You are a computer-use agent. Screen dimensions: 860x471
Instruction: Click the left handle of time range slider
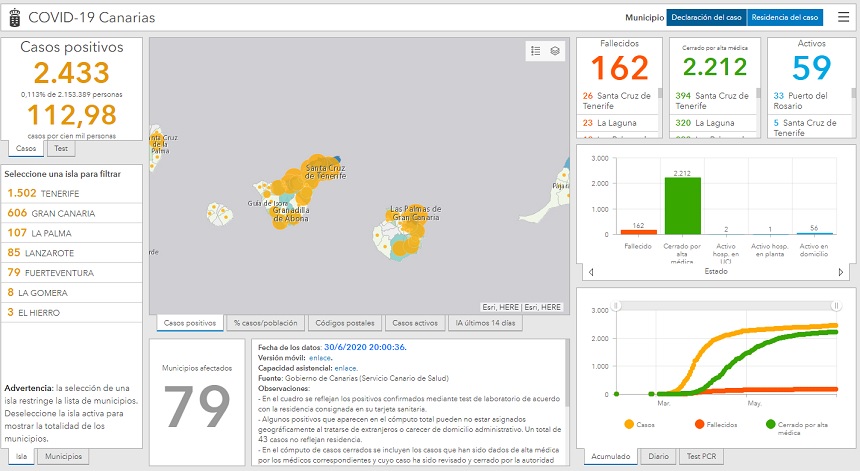pos(617,305)
